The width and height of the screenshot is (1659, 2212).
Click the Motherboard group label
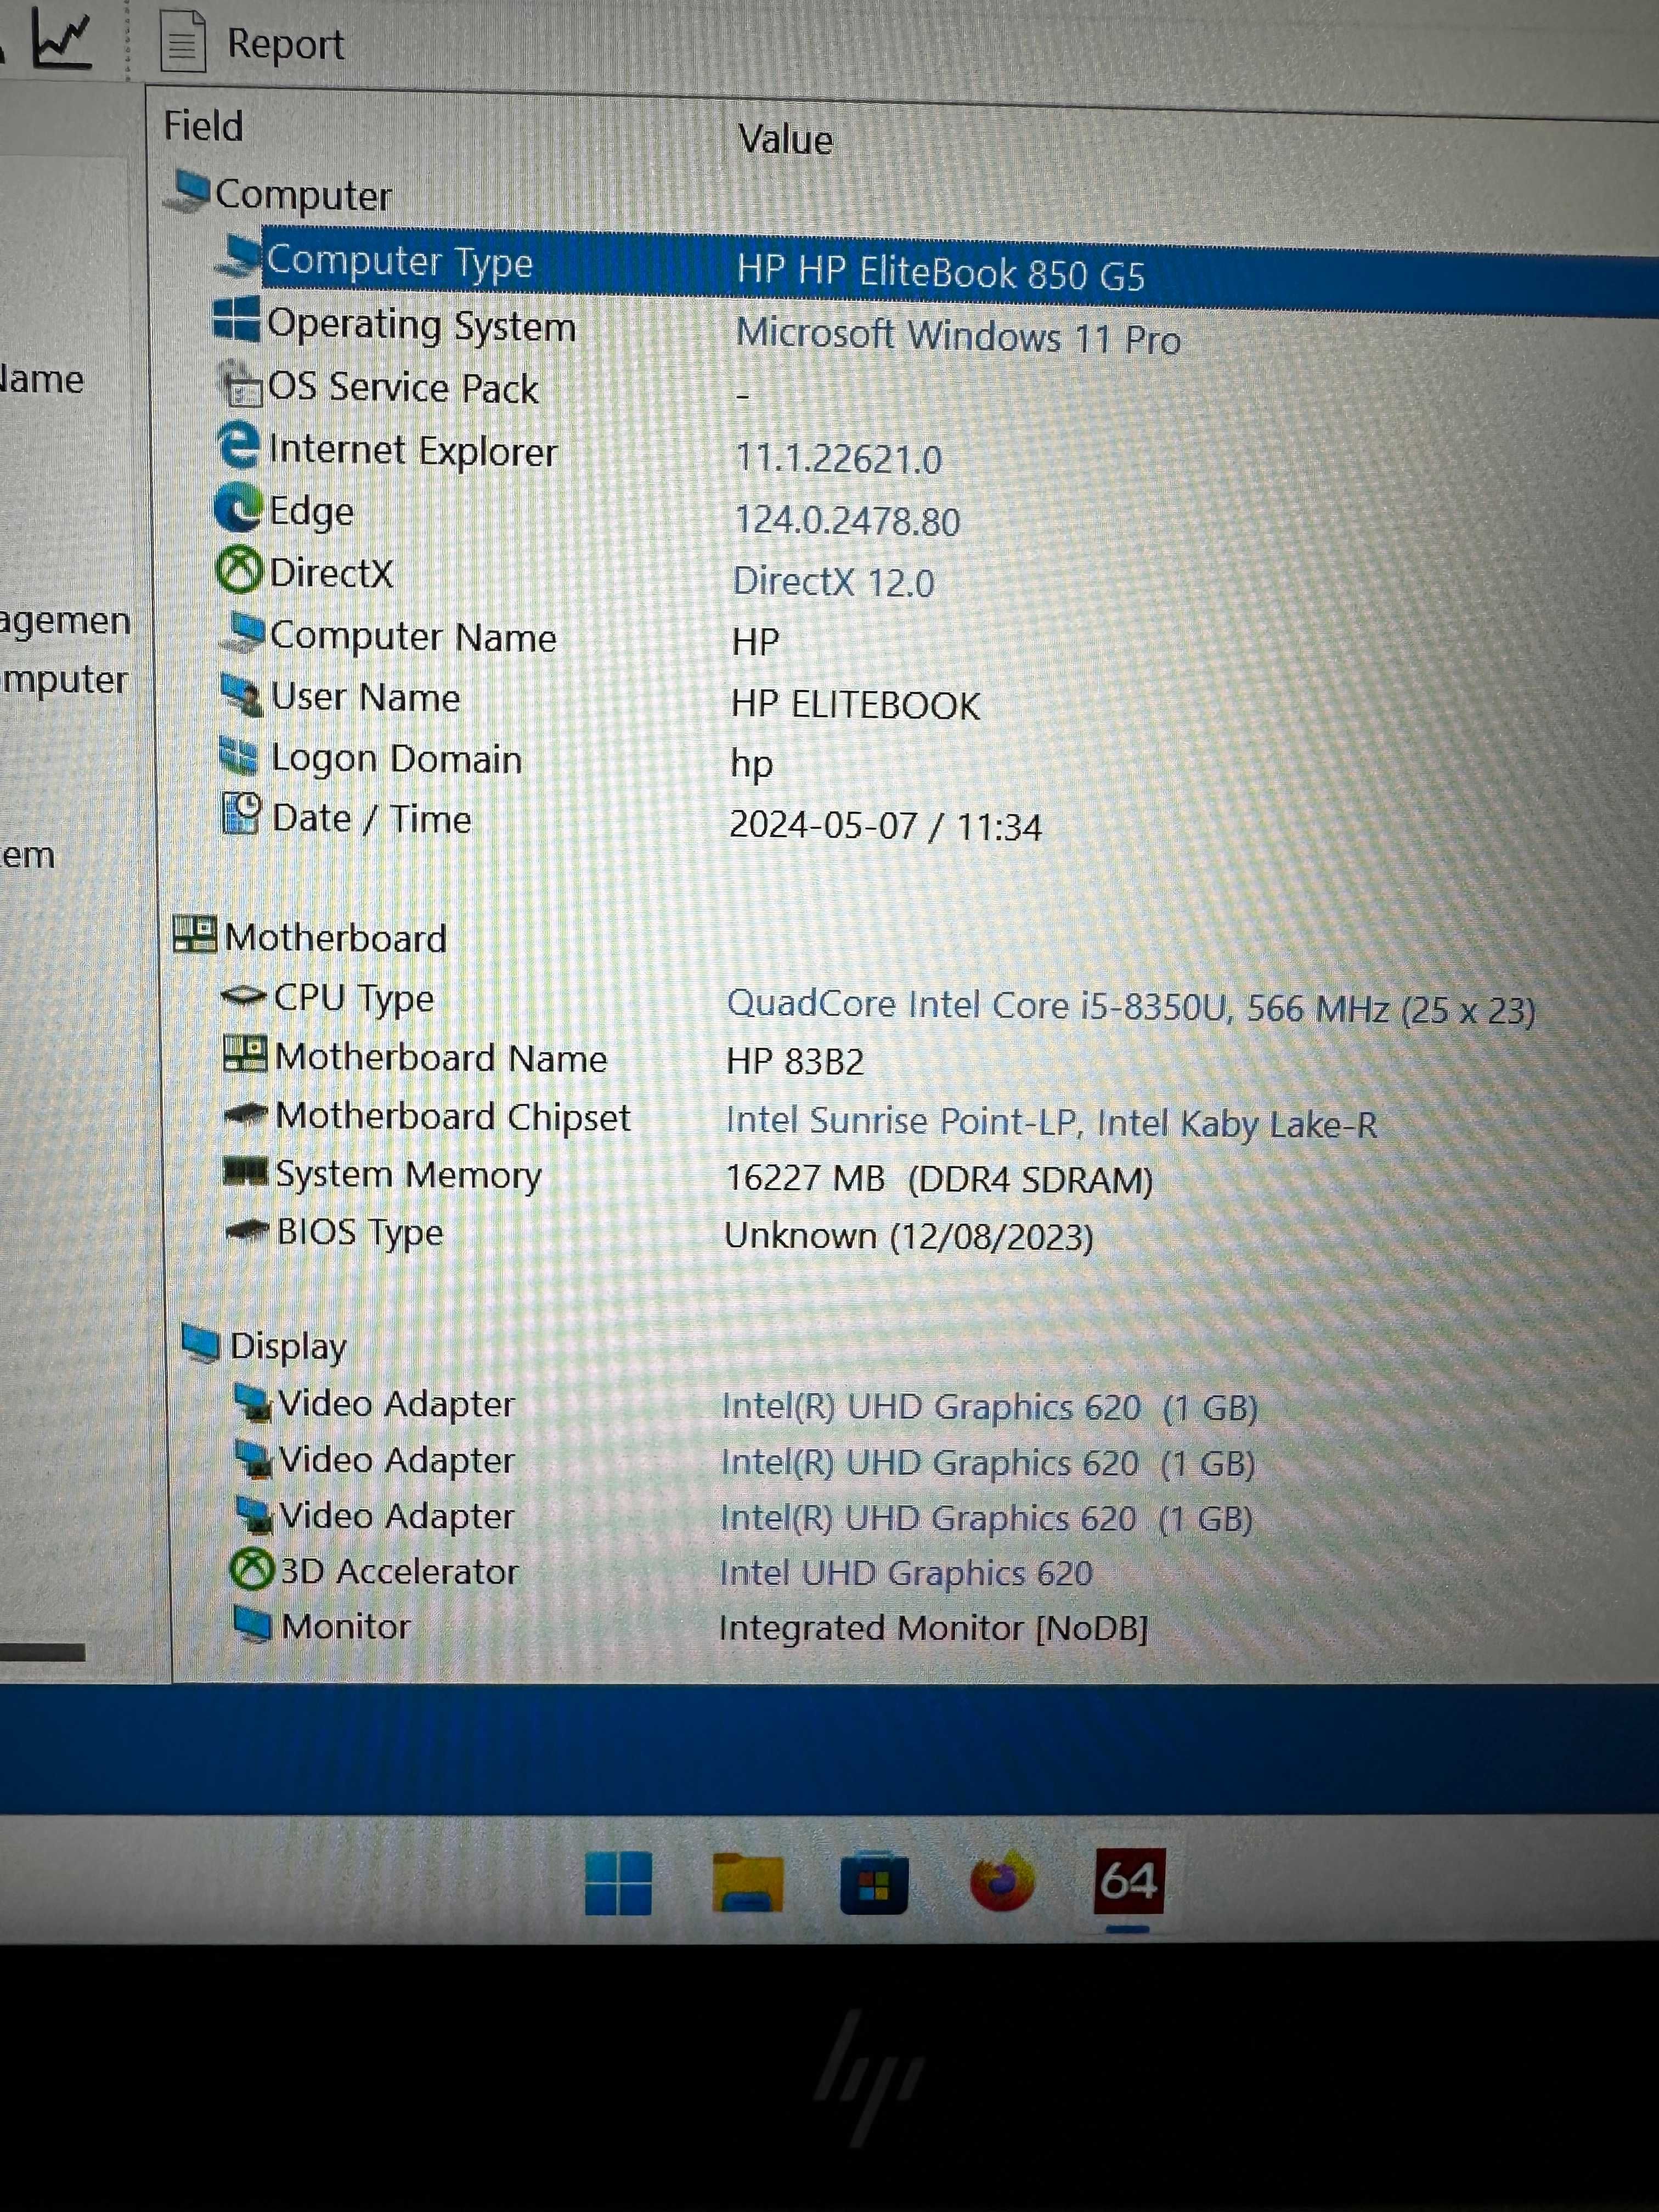[x=335, y=938]
